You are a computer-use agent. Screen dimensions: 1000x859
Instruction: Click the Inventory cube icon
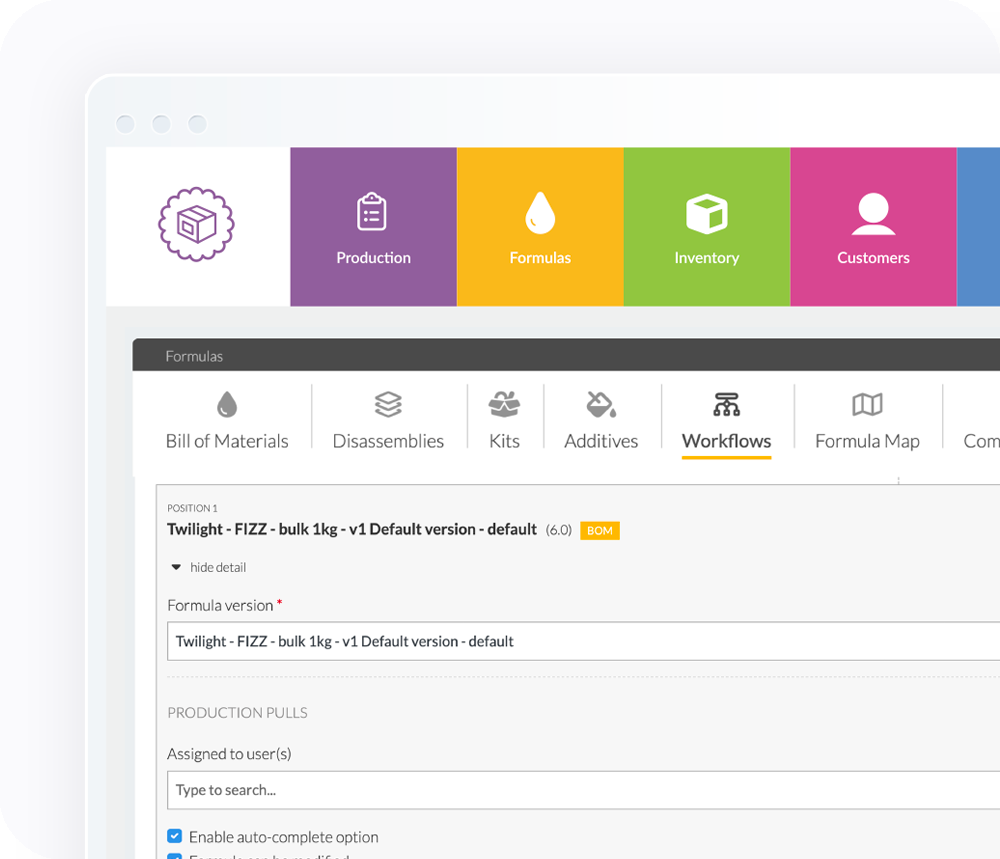click(707, 214)
